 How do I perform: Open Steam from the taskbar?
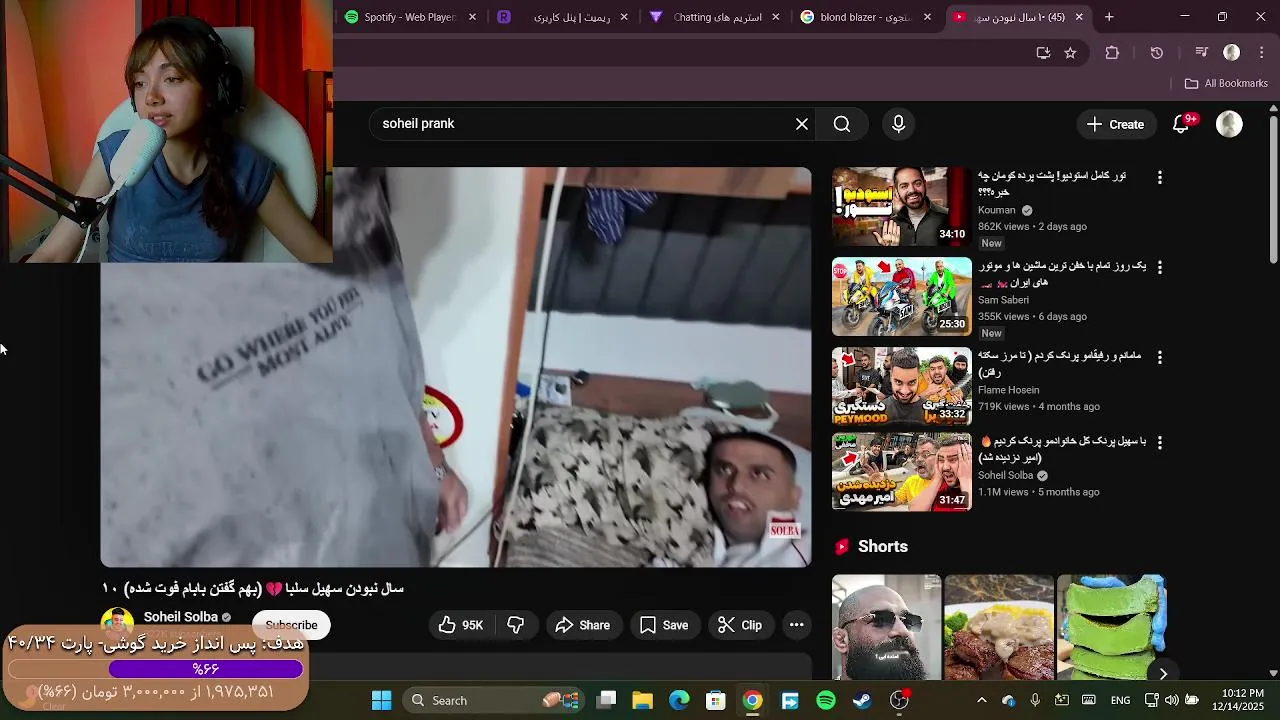tap(862, 701)
